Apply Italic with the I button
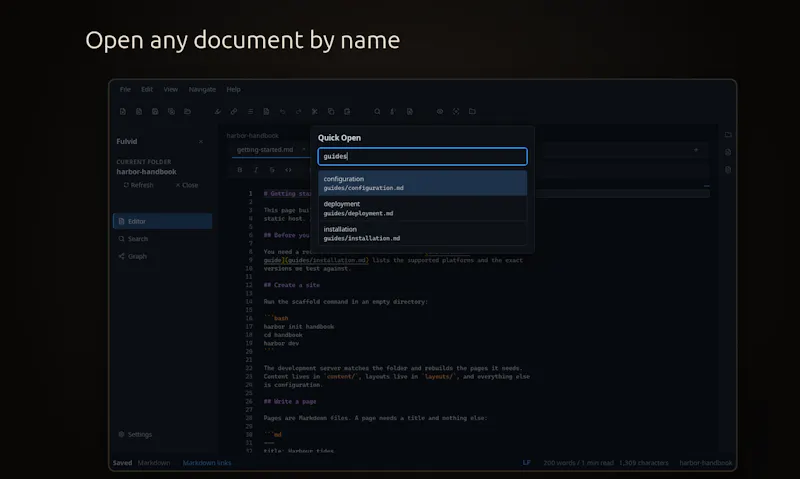 (256, 170)
